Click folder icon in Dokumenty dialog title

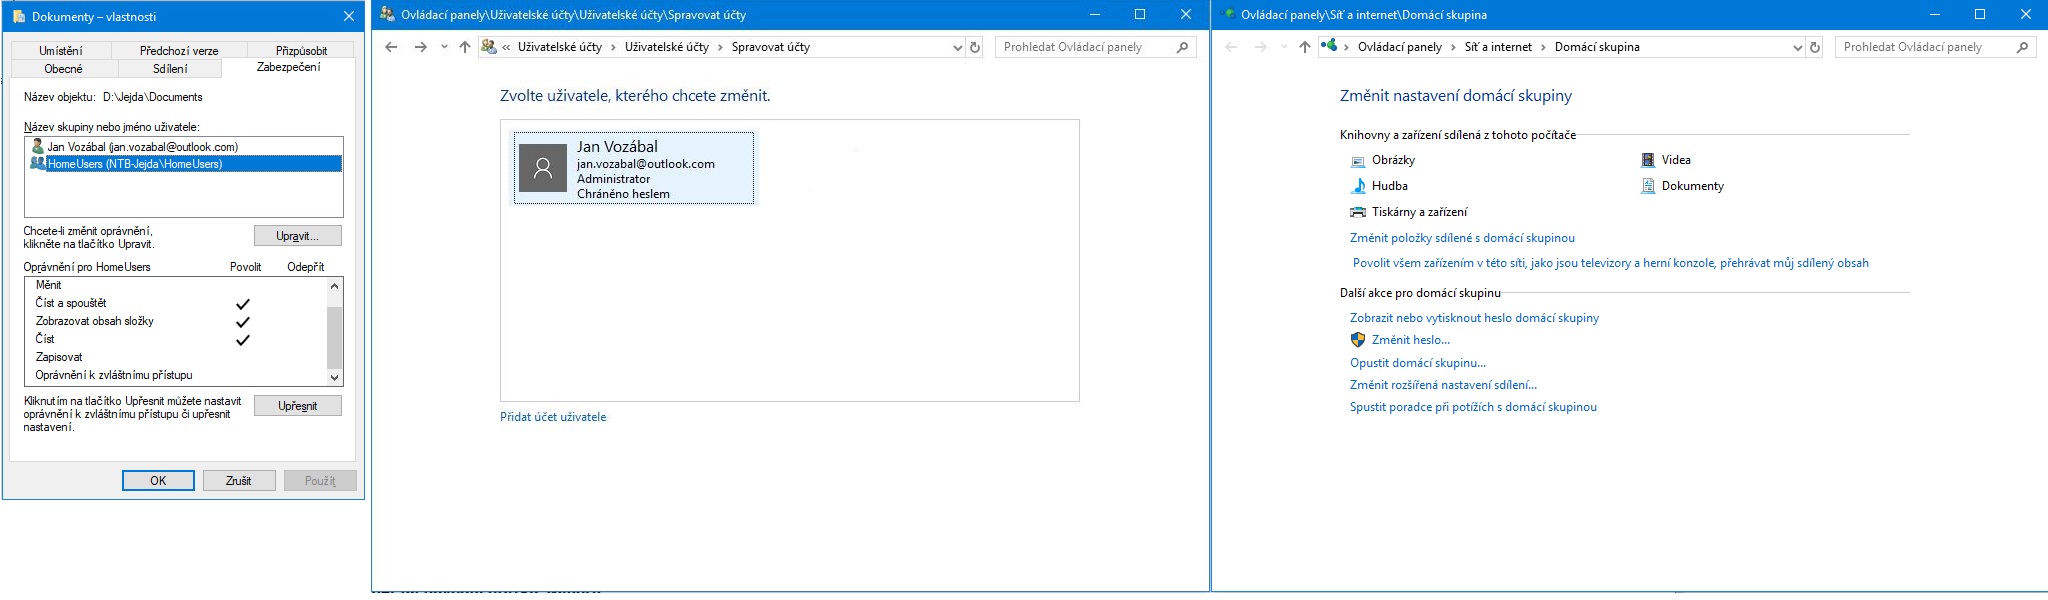19,16
